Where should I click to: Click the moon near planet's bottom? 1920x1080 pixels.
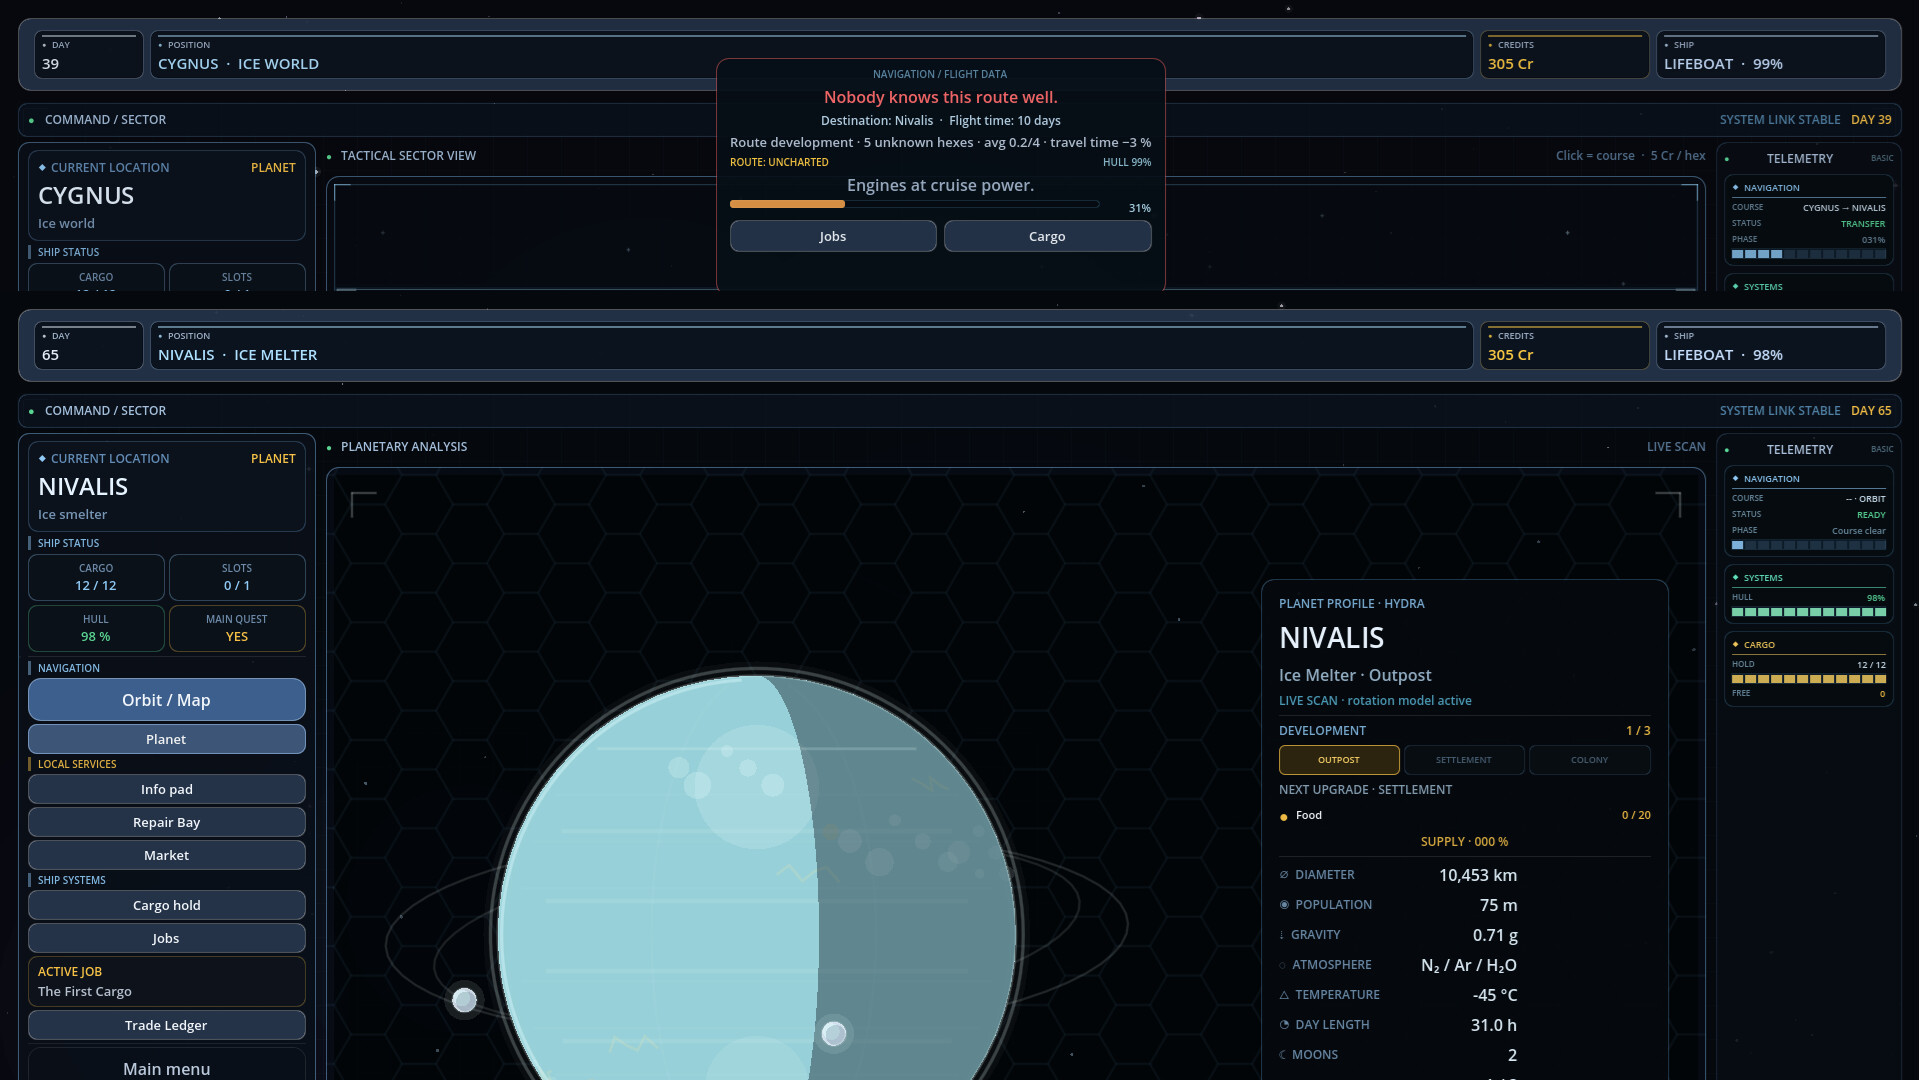click(834, 1034)
